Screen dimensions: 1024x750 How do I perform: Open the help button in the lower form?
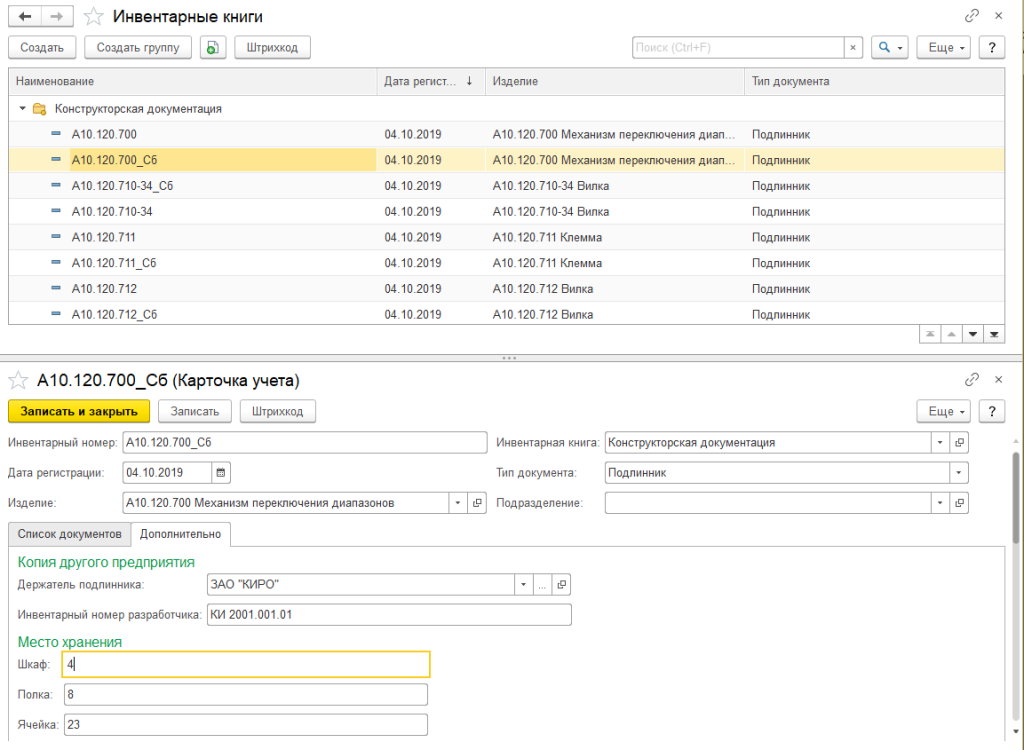pos(990,411)
